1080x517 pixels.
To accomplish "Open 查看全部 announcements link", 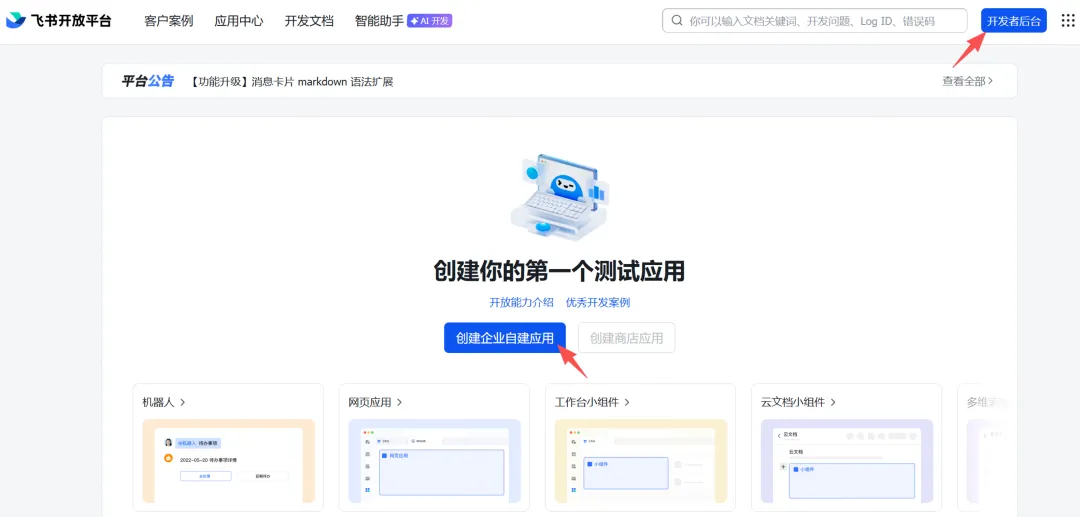I will [x=968, y=81].
